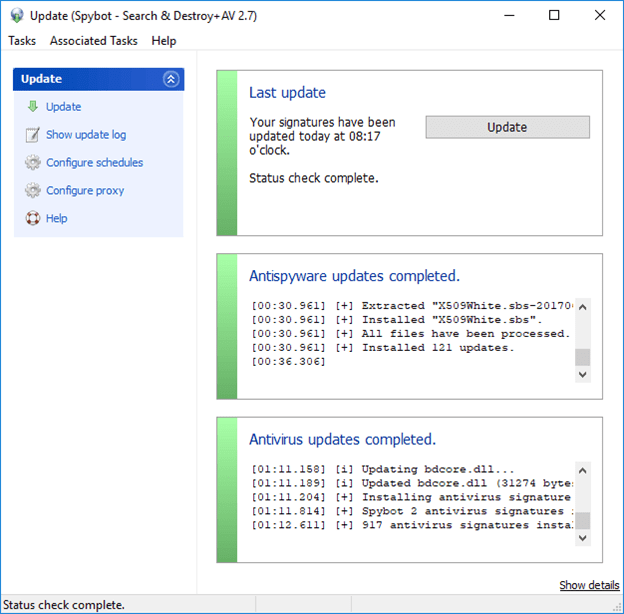Screen dimensions: 624x614
Task: Open the Tasks menu
Action: pos(22,41)
